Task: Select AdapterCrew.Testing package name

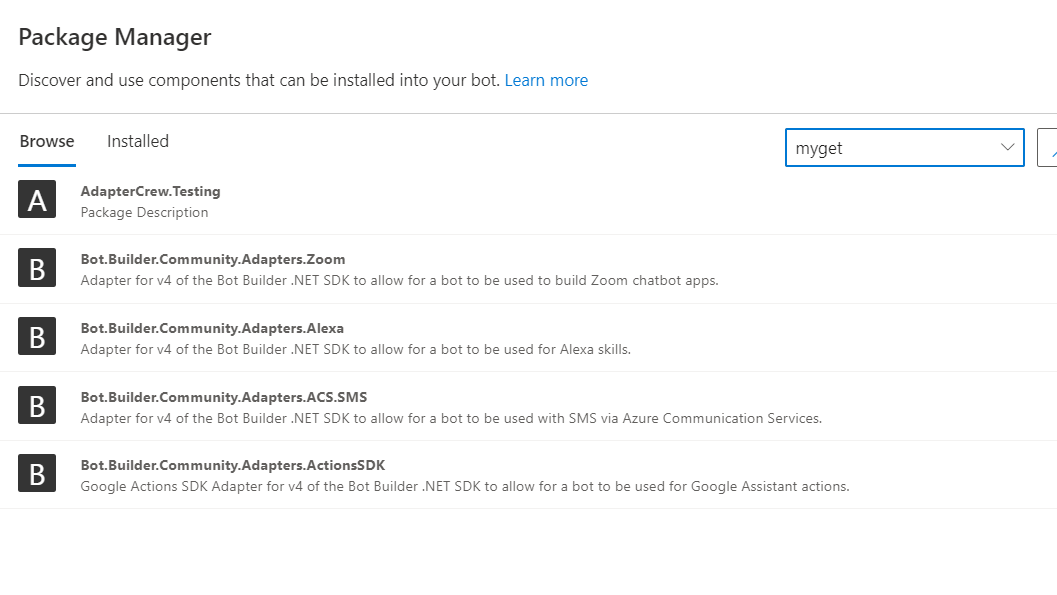Action: click(150, 191)
